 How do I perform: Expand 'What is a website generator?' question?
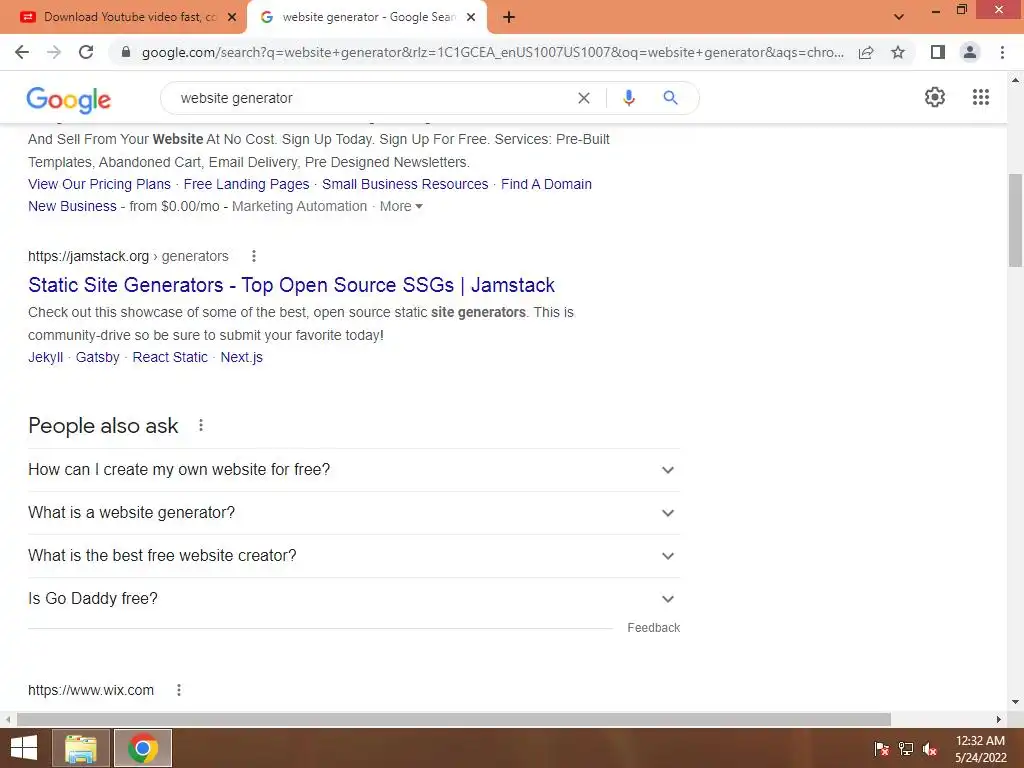click(354, 513)
